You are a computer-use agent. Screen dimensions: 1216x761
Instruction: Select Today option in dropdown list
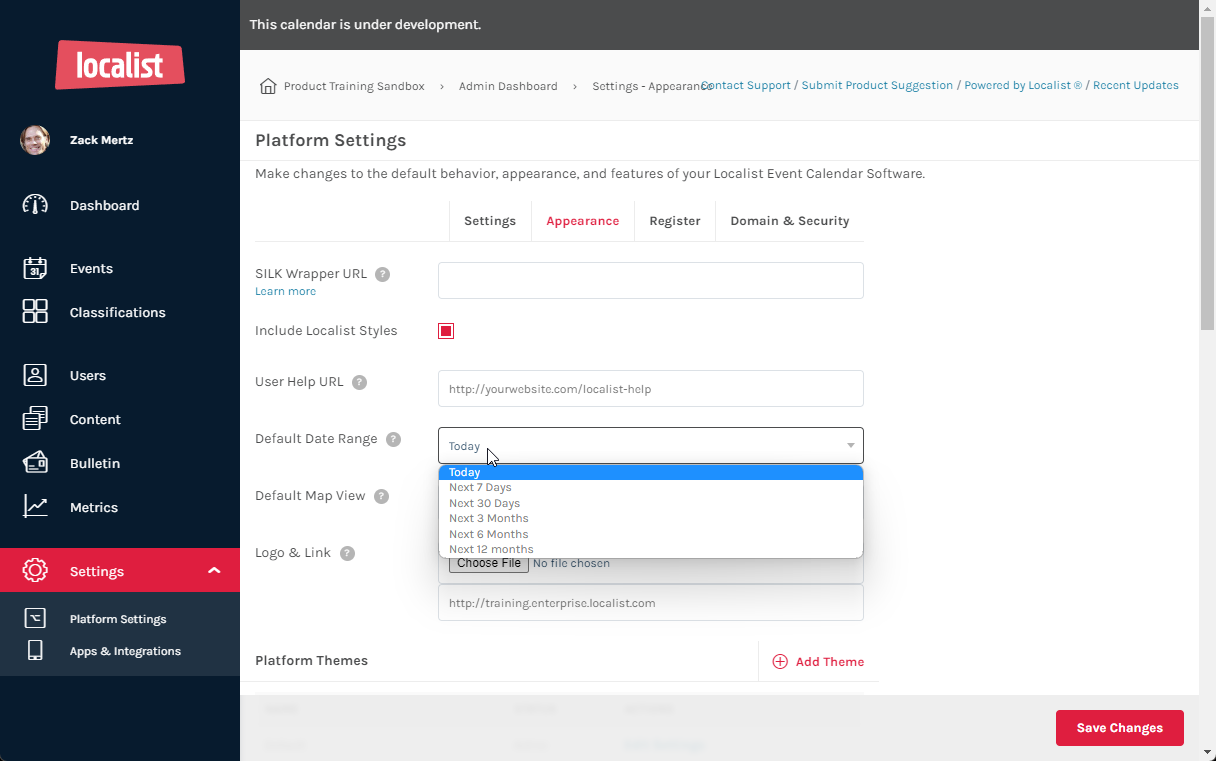point(651,472)
